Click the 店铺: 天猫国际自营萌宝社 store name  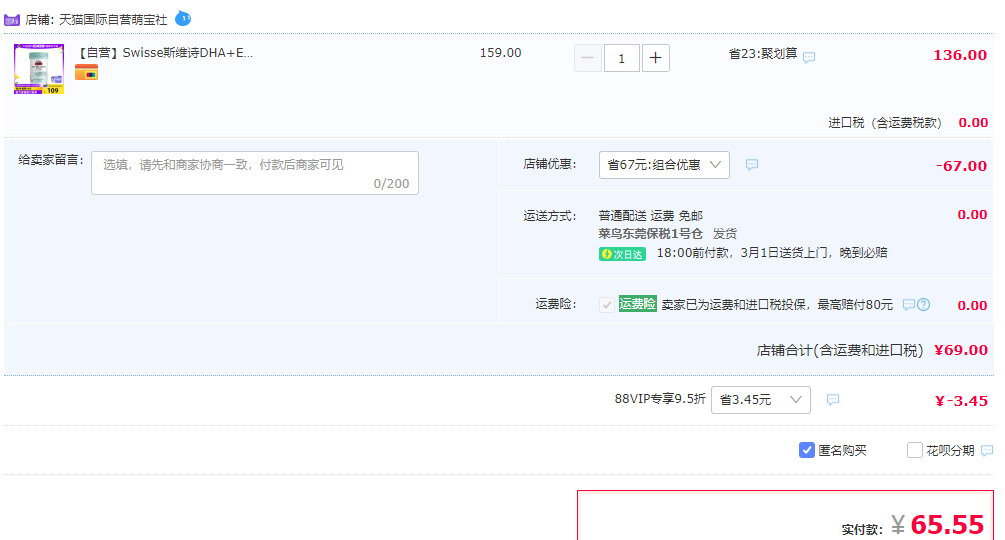(96, 20)
